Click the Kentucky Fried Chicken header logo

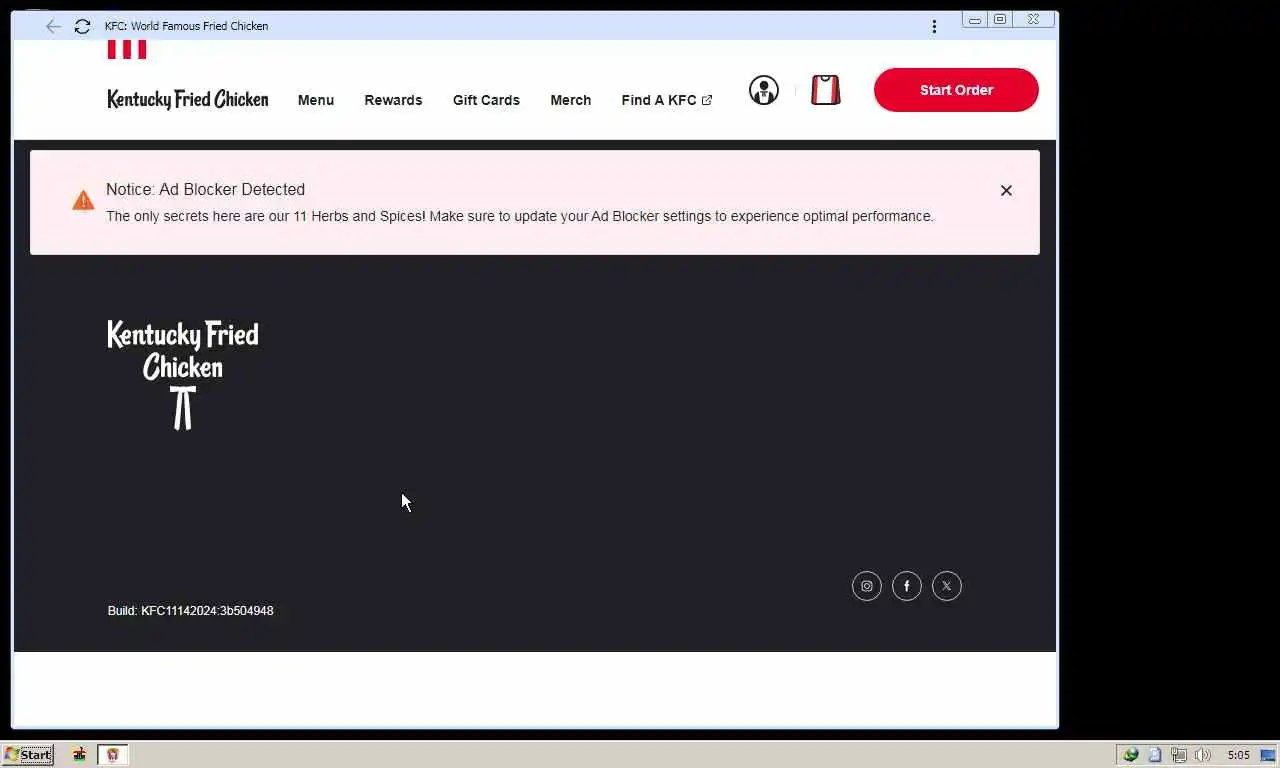[x=188, y=99]
